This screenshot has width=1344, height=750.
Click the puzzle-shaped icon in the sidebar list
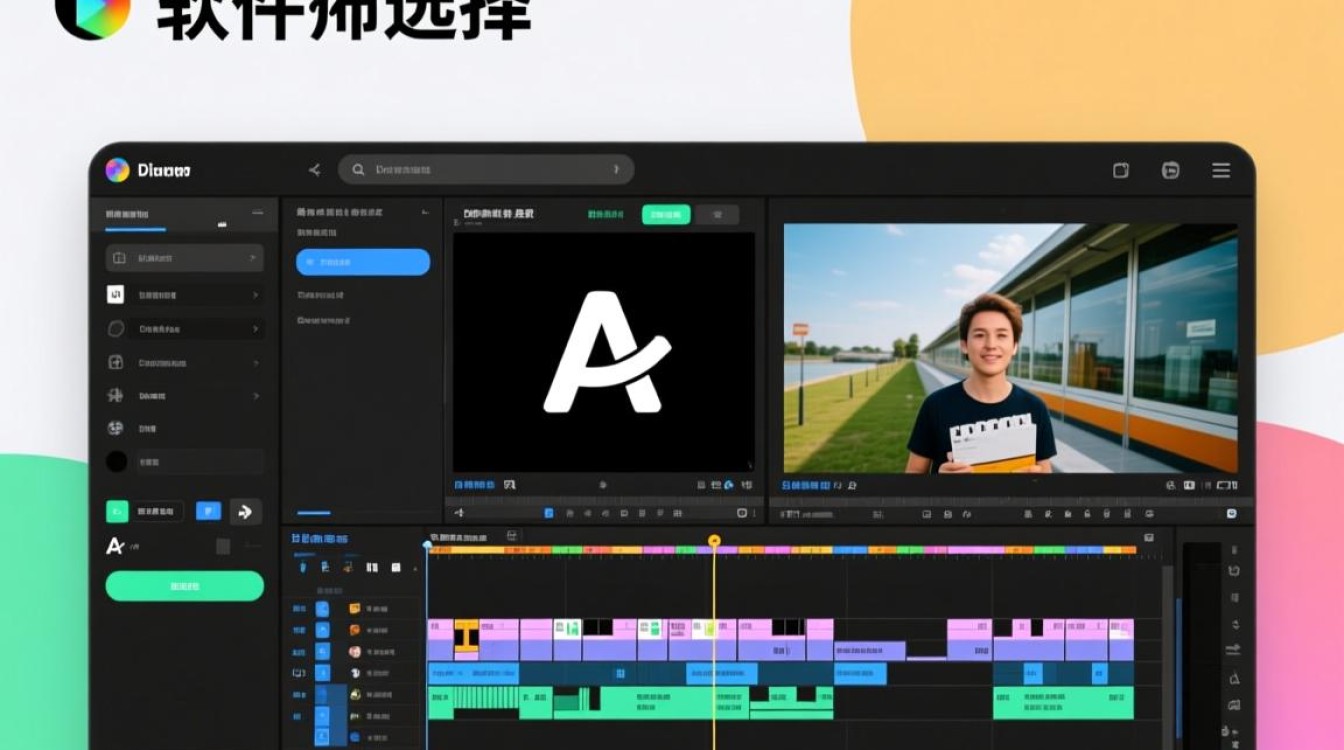coord(115,396)
